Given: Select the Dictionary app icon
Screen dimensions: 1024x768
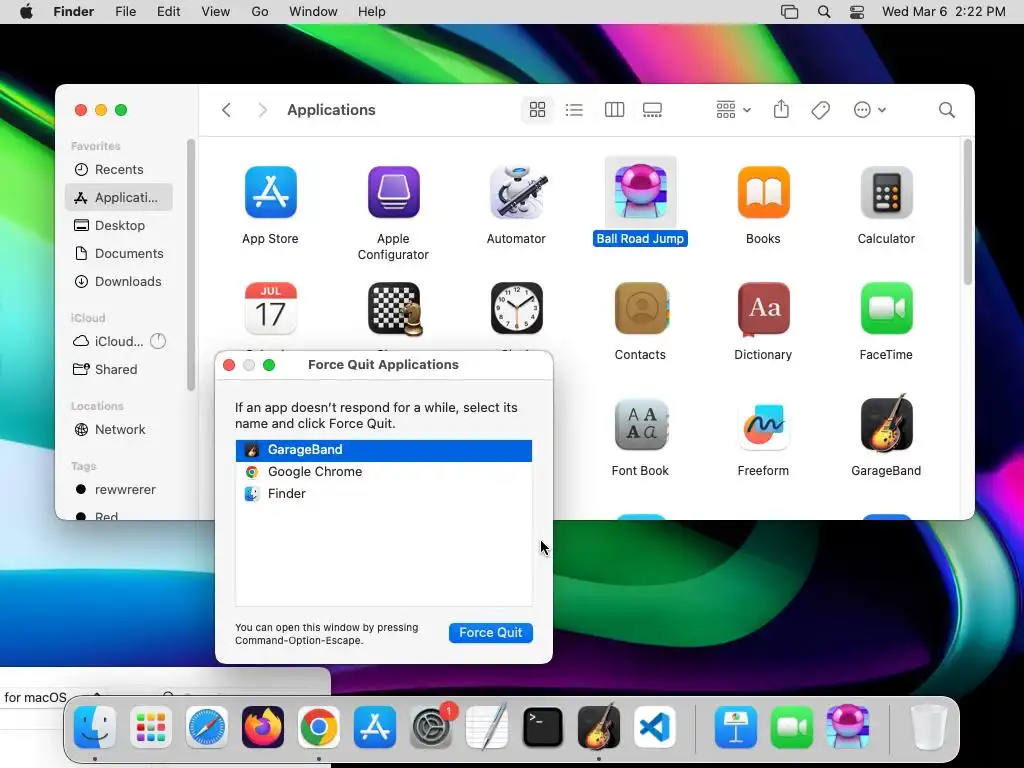Looking at the screenshot, I should 763,308.
